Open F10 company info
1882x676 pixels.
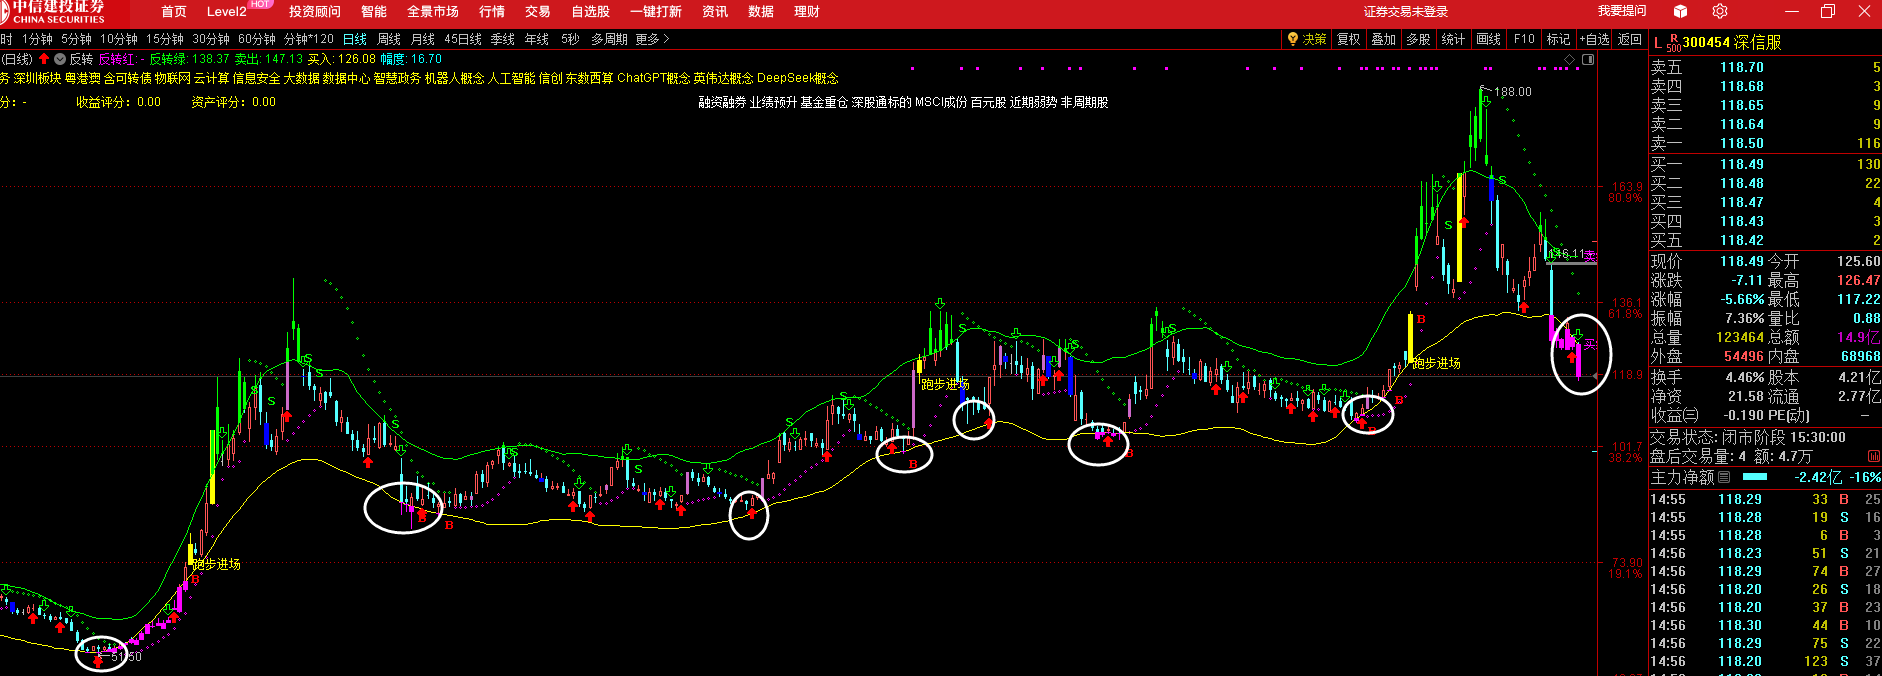click(1524, 39)
